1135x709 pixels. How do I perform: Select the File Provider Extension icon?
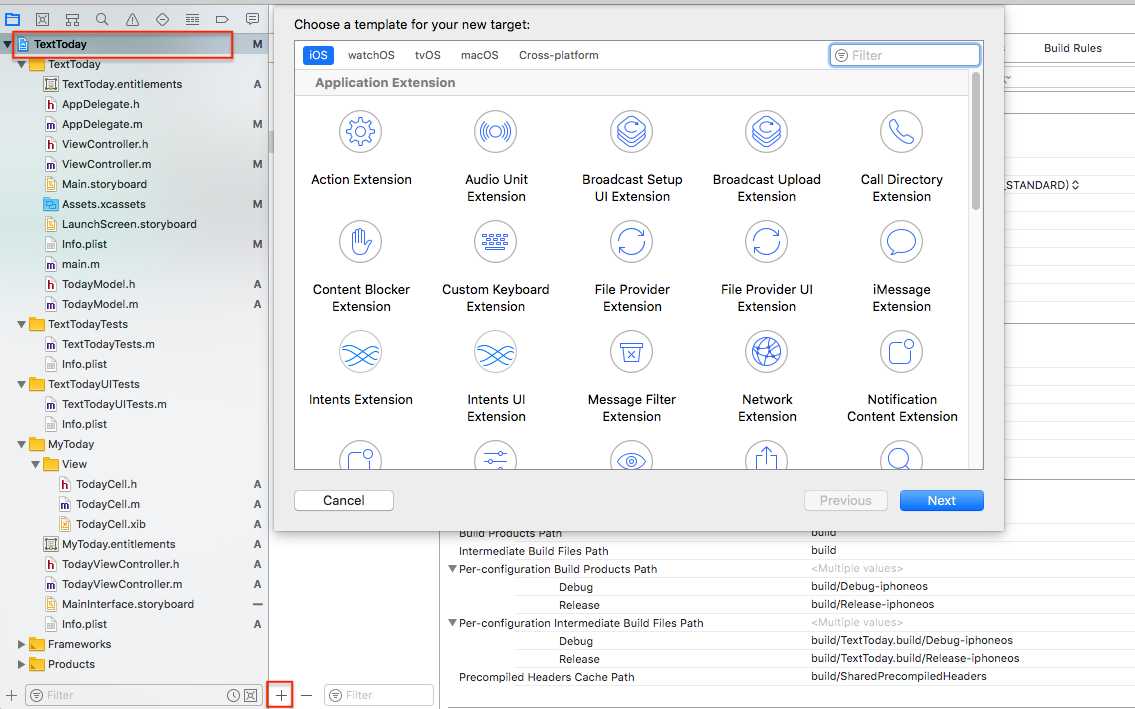click(631, 242)
